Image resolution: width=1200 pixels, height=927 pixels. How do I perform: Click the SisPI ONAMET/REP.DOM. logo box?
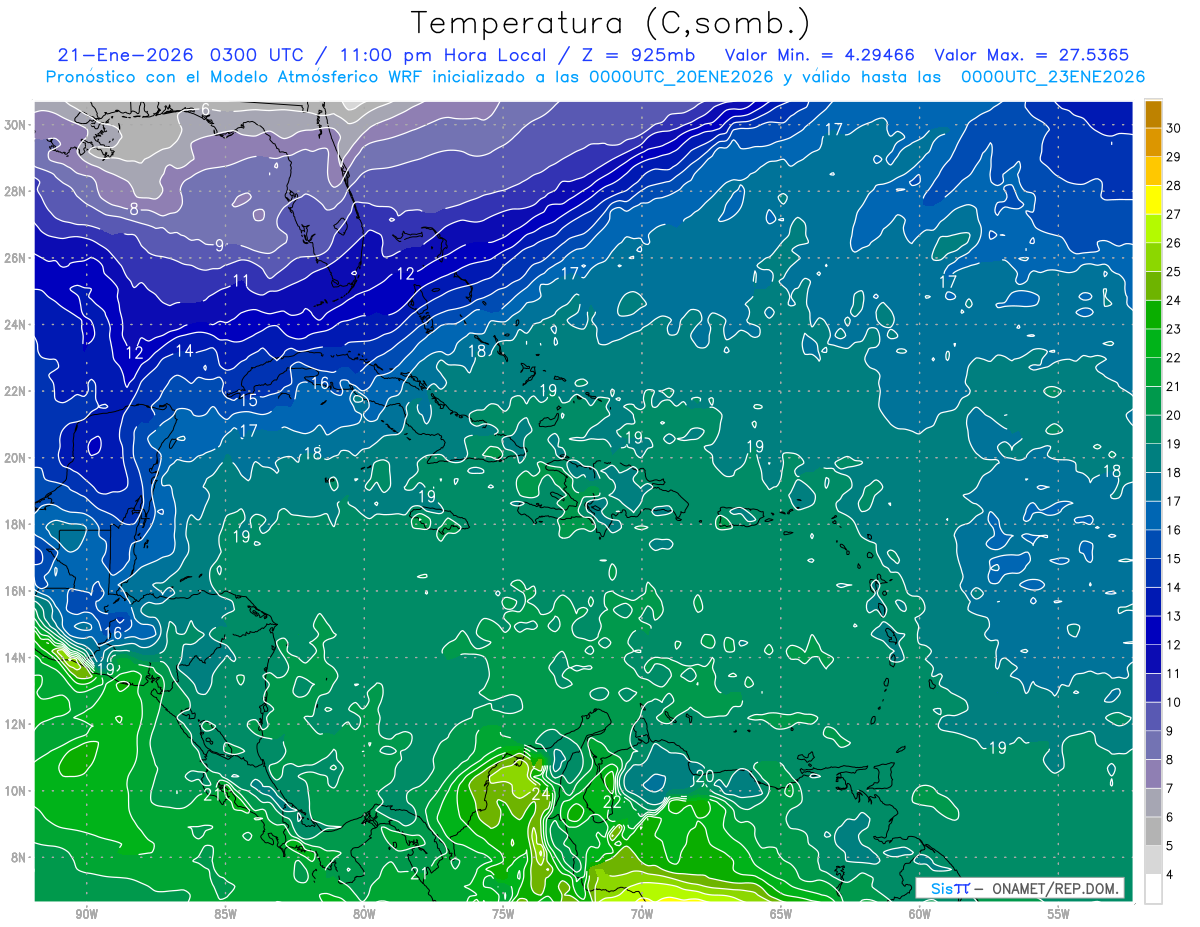tap(1021, 888)
